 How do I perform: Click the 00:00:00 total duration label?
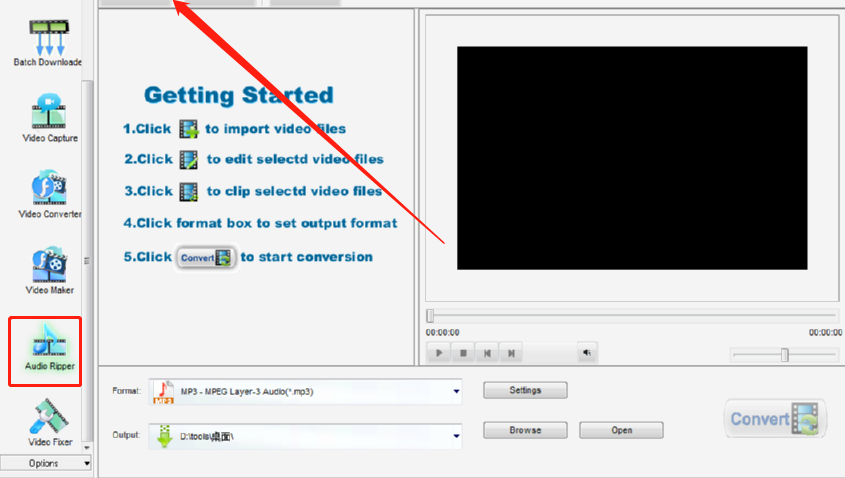(825, 332)
